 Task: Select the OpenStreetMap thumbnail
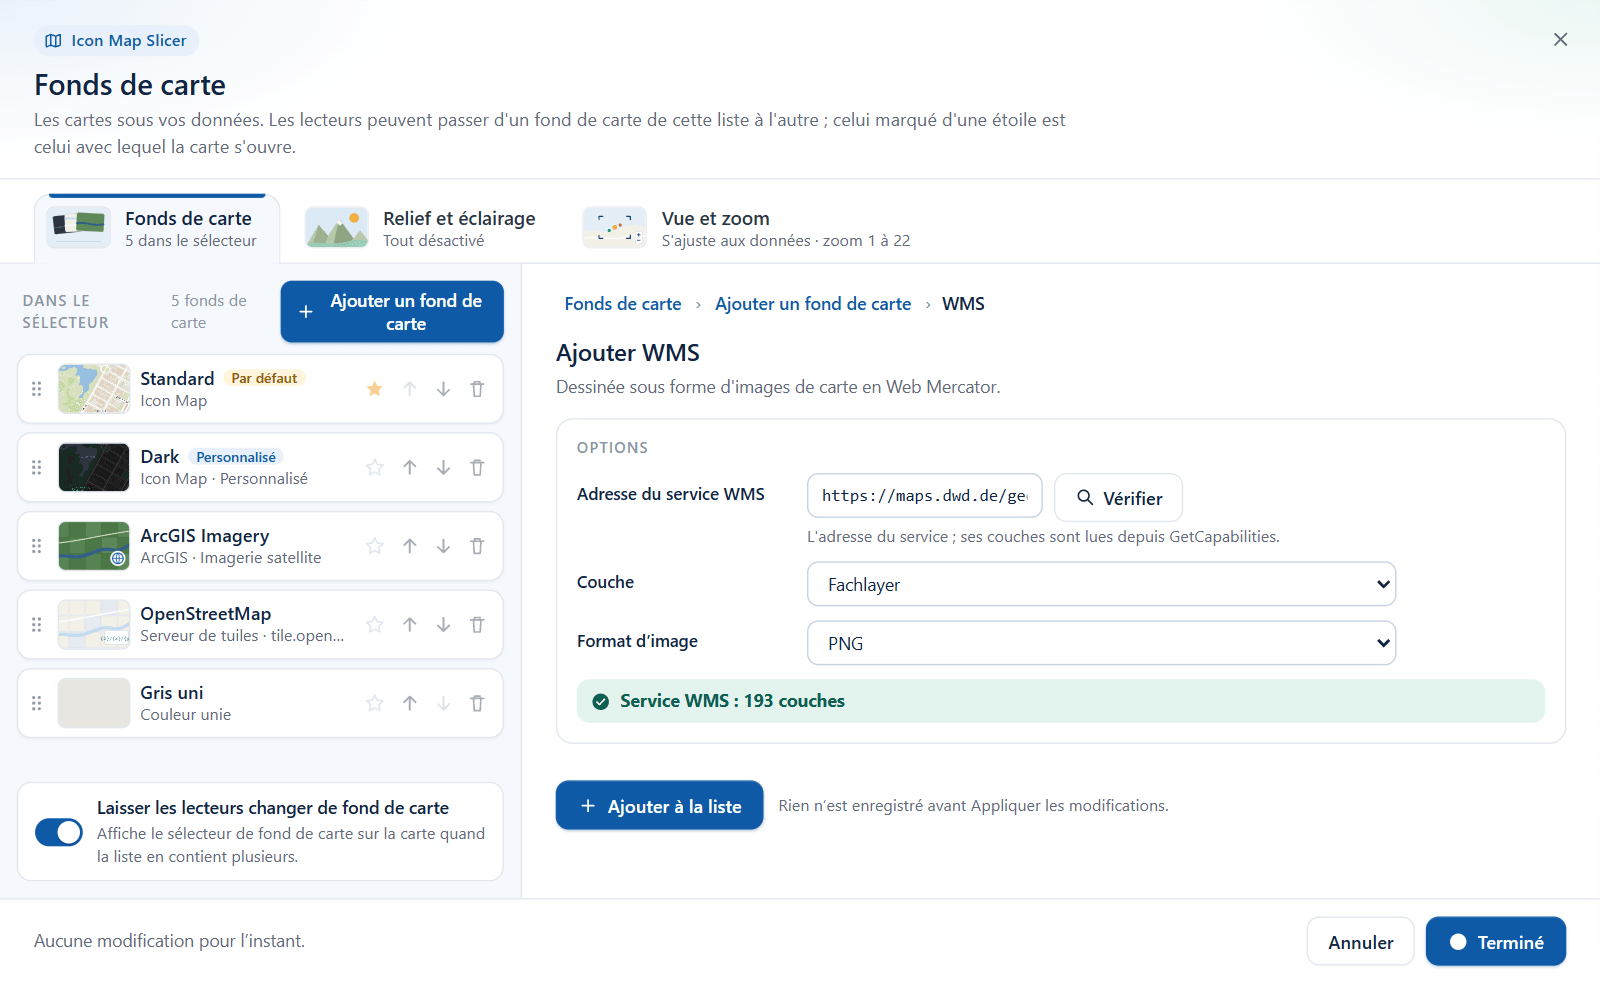point(94,625)
